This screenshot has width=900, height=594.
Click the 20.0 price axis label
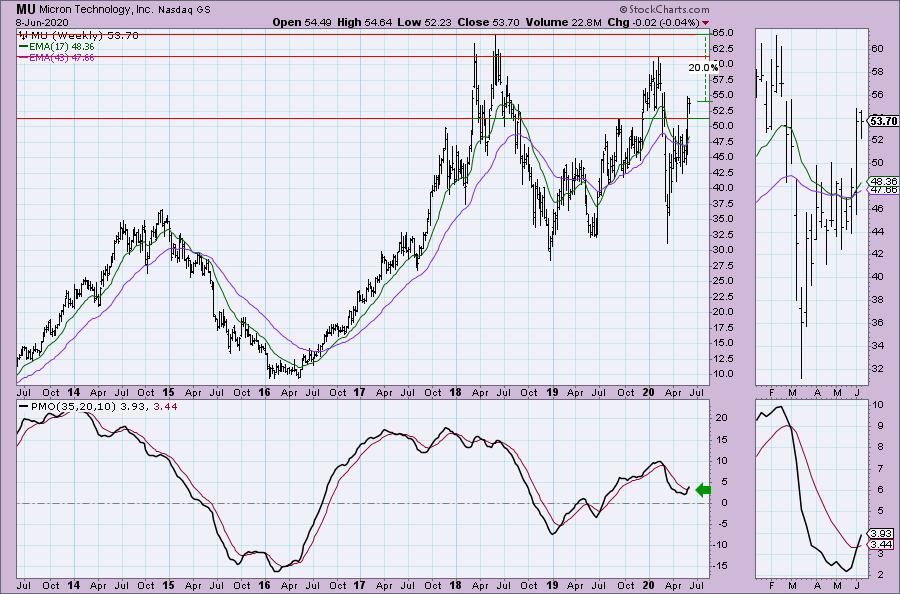pyautogui.click(x=723, y=312)
